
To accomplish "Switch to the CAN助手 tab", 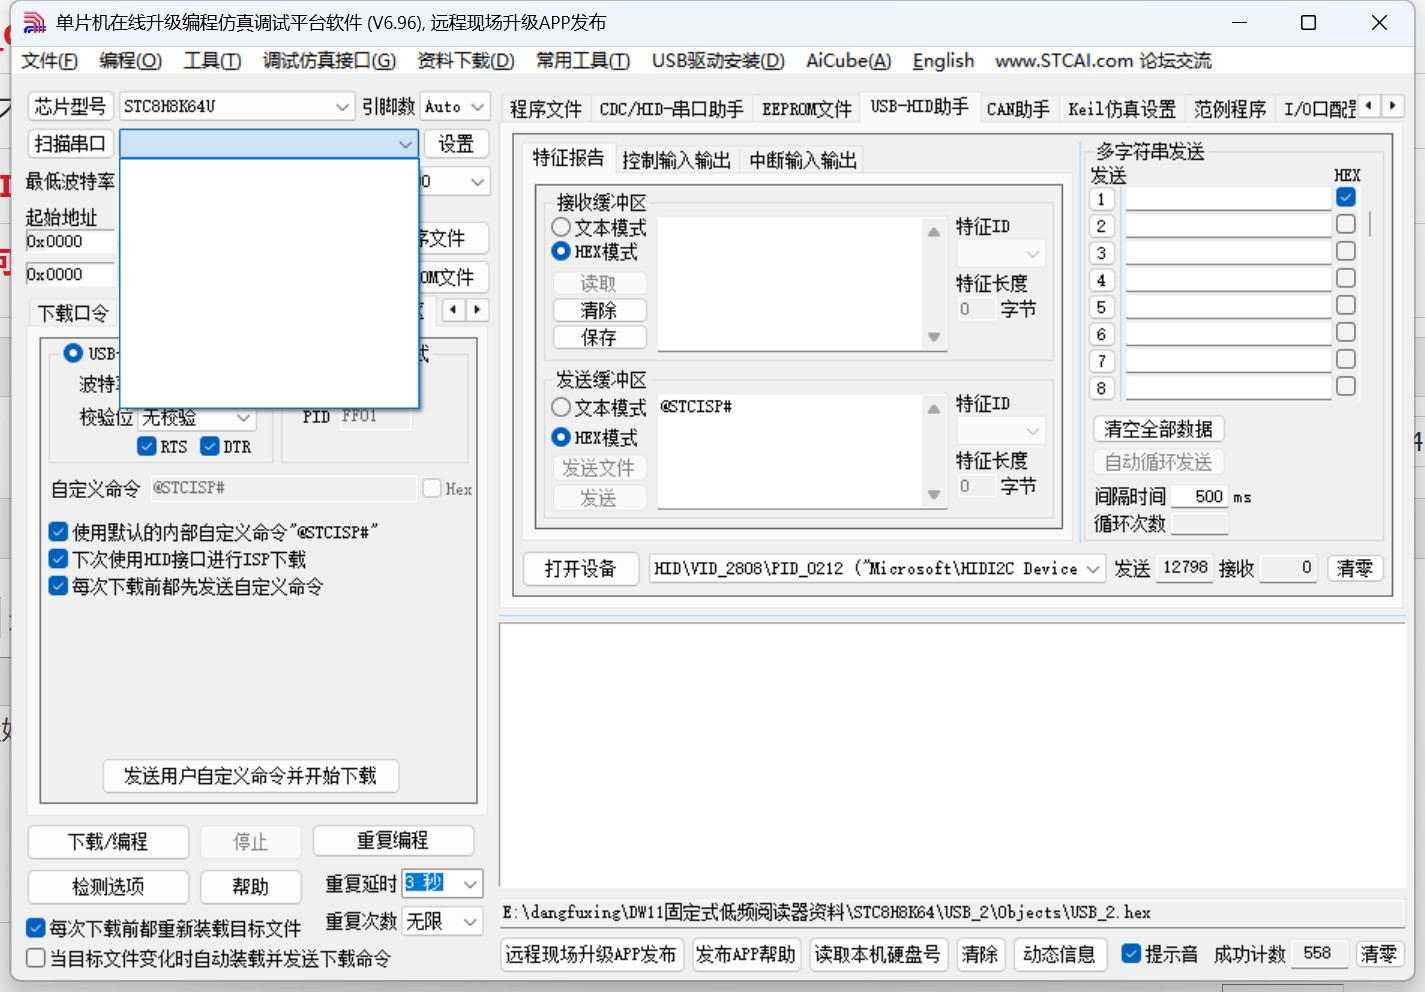I will [1017, 109].
